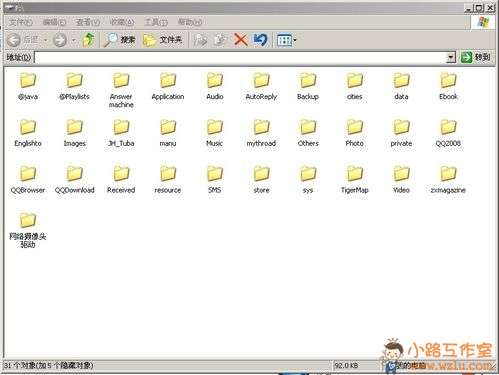Click the Back navigation arrow button

point(14,40)
